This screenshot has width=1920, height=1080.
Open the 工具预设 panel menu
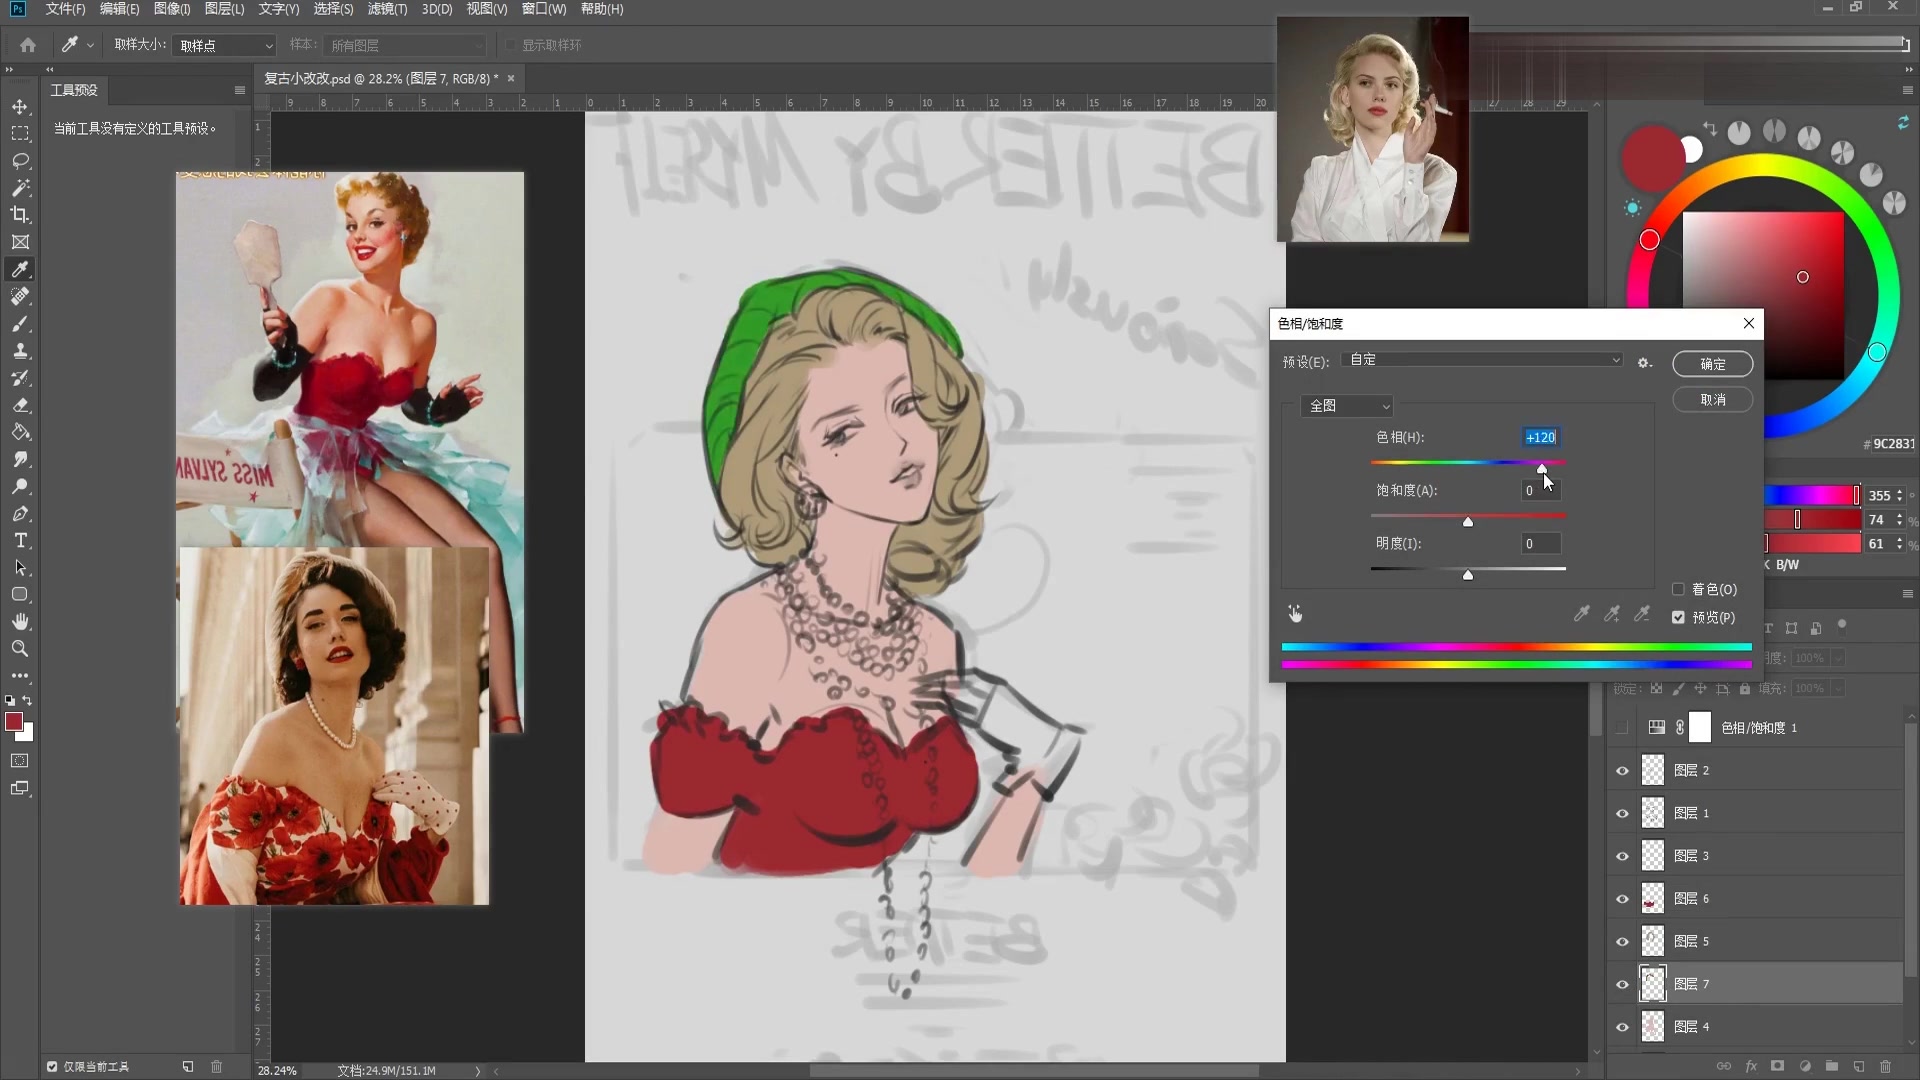[240, 90]
